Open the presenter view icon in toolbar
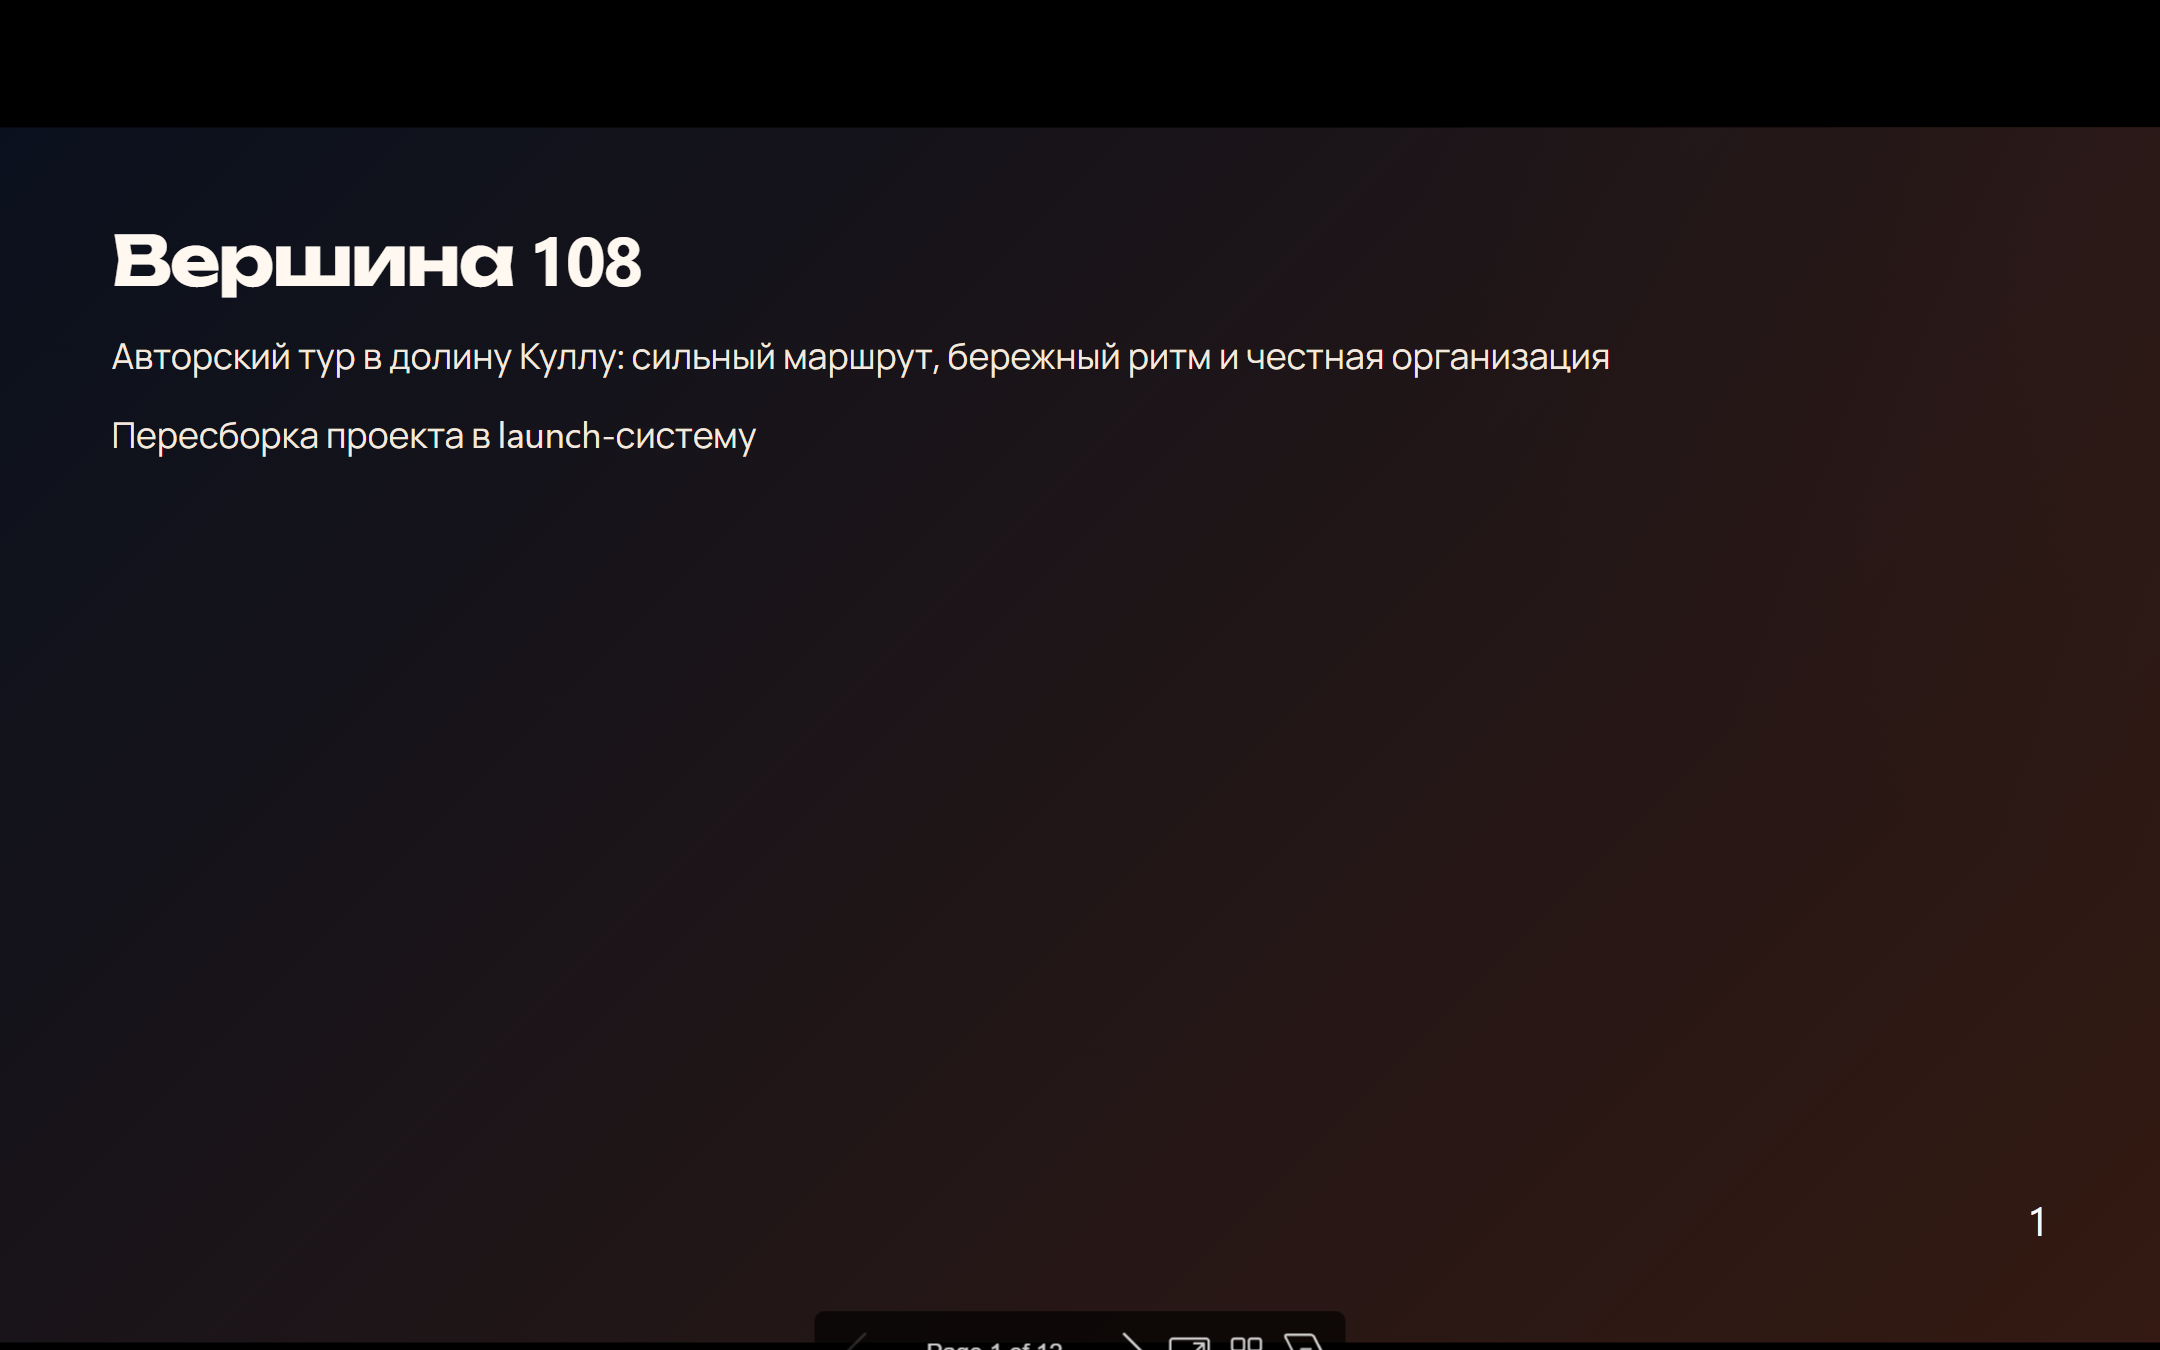Image resolution: width=2160 pixels, height=1350 pixels. tap(1304, 1342)
